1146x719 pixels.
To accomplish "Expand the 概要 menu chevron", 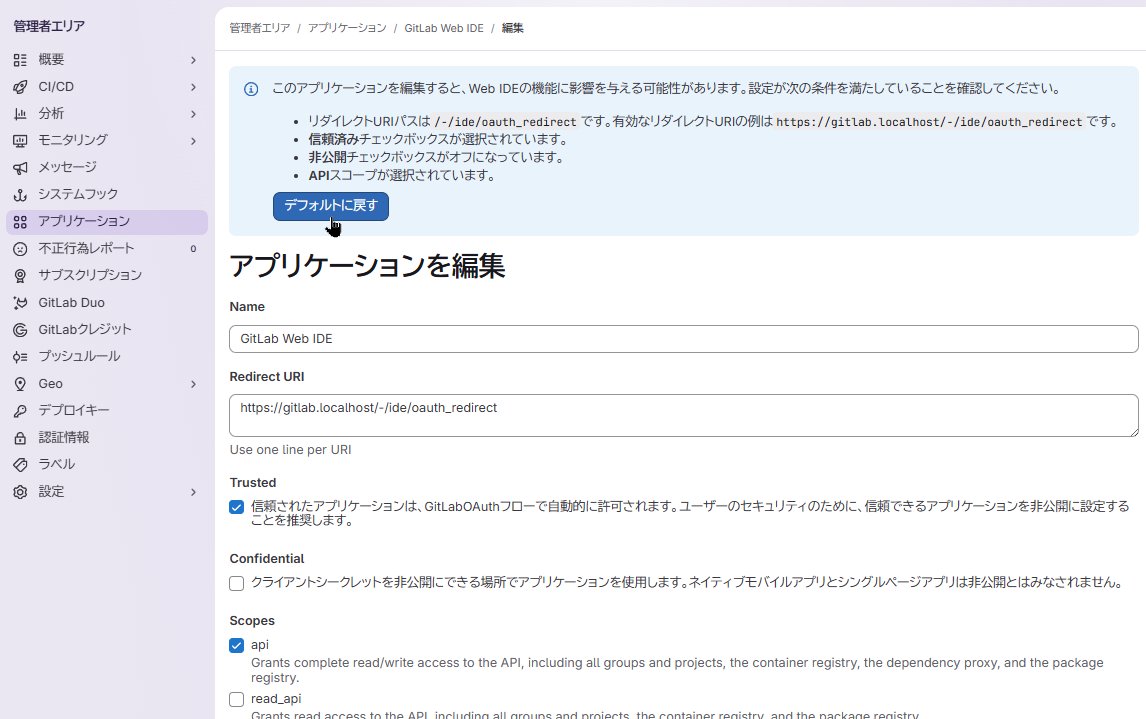I will pos(193,60).
